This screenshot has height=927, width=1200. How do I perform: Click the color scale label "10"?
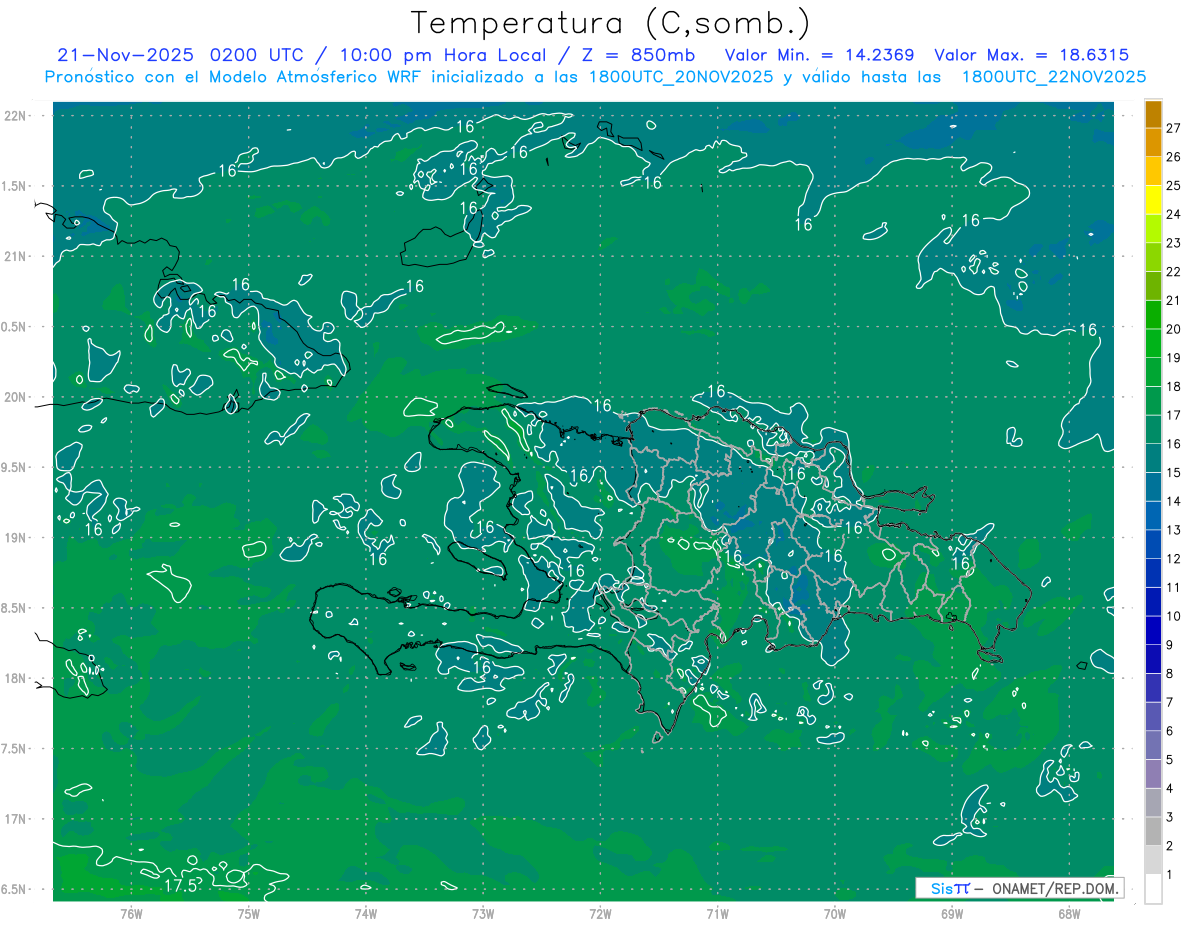pyautogui.click(x=1173, y=617)
